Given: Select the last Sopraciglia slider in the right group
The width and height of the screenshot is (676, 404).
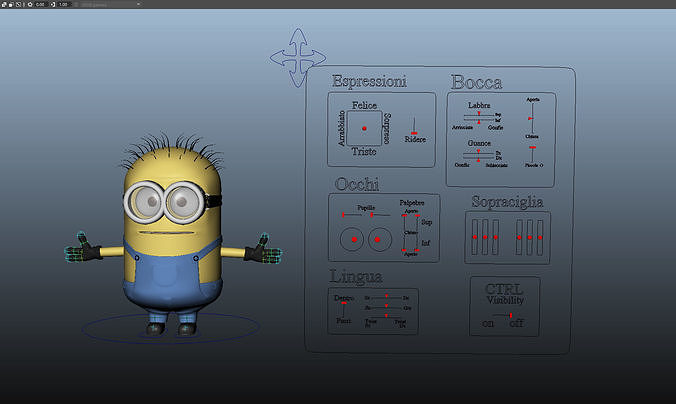Looking at the screenshot, I should click(x=540, y=237).
